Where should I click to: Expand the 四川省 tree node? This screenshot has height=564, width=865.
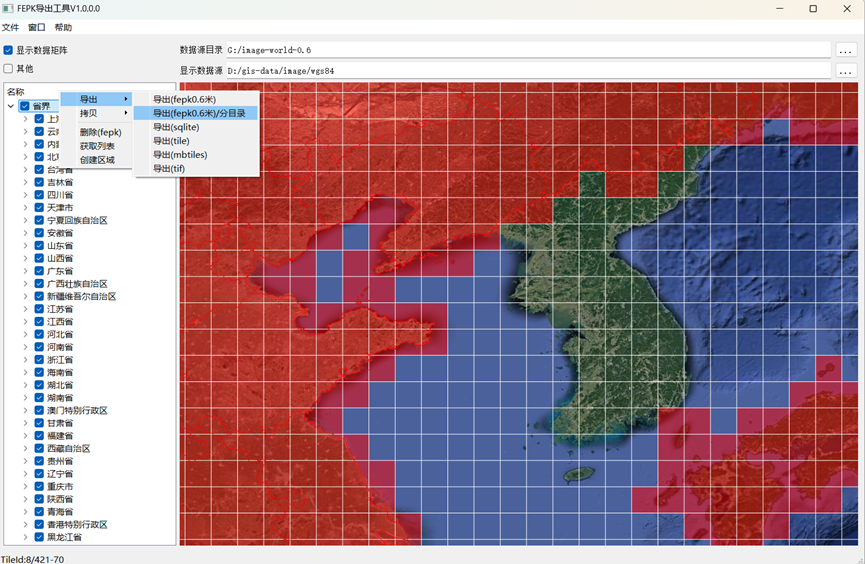pyautogui.click(x=25, y=195)
